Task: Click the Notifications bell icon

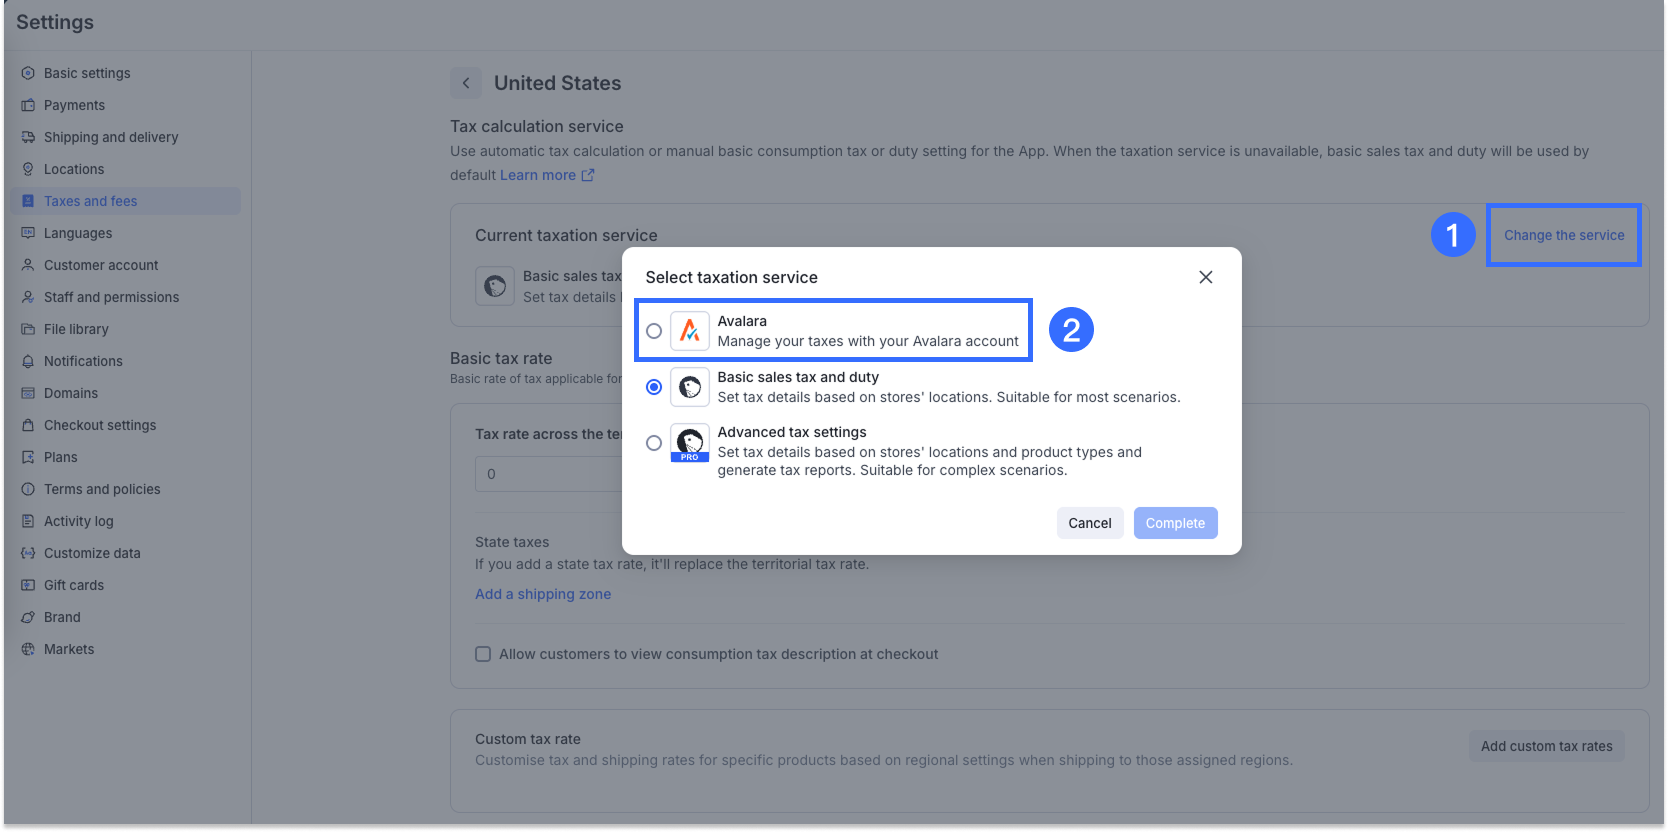Action: 28,361
